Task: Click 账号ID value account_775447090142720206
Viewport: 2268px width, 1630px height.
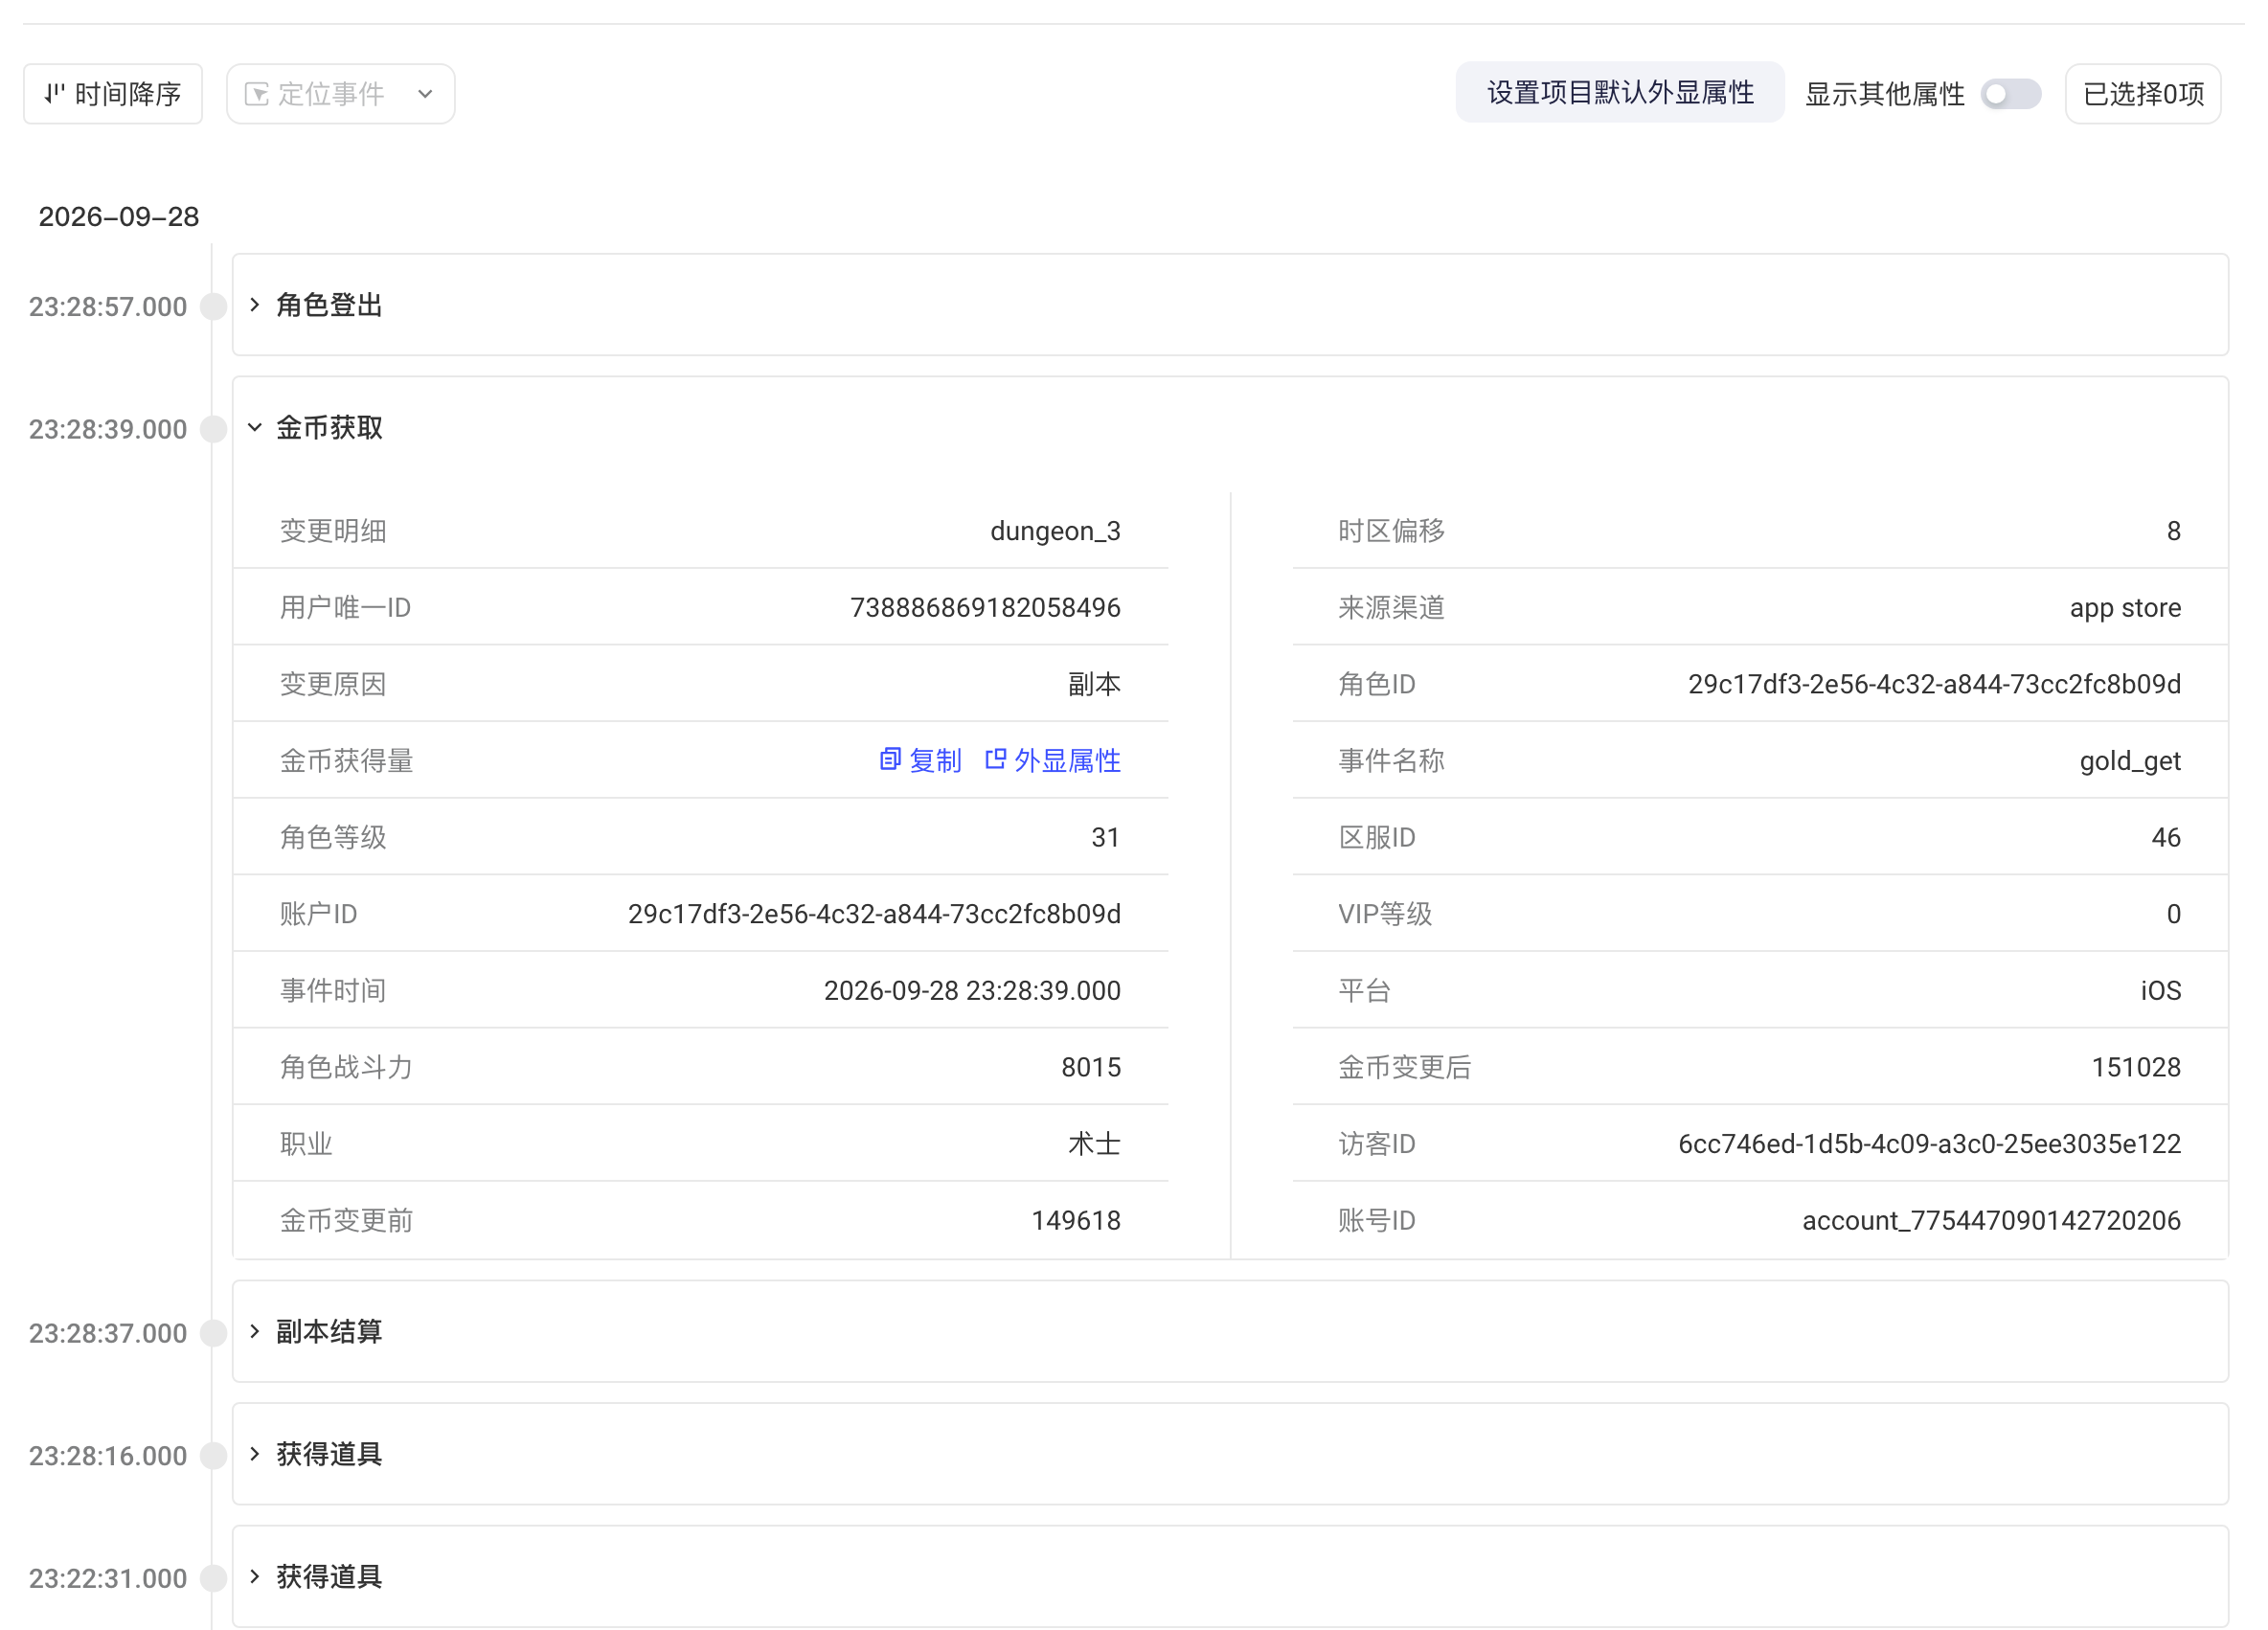Action: tap(1991, 1221)
